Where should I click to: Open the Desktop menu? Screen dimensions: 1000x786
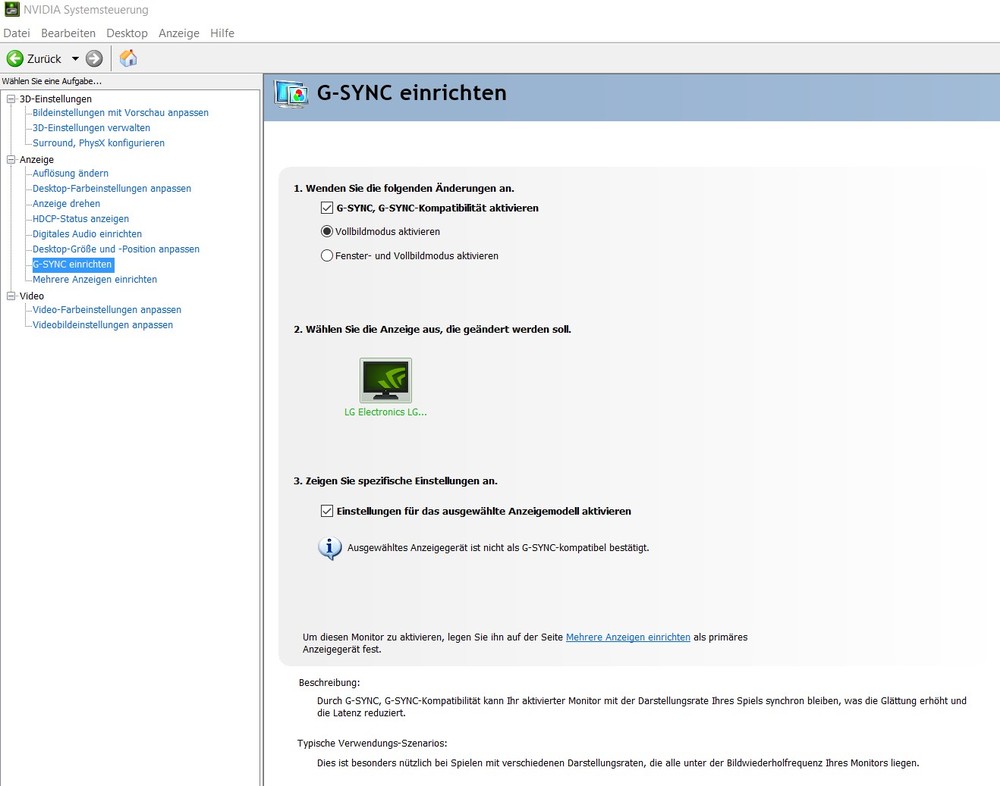(127, 33)
